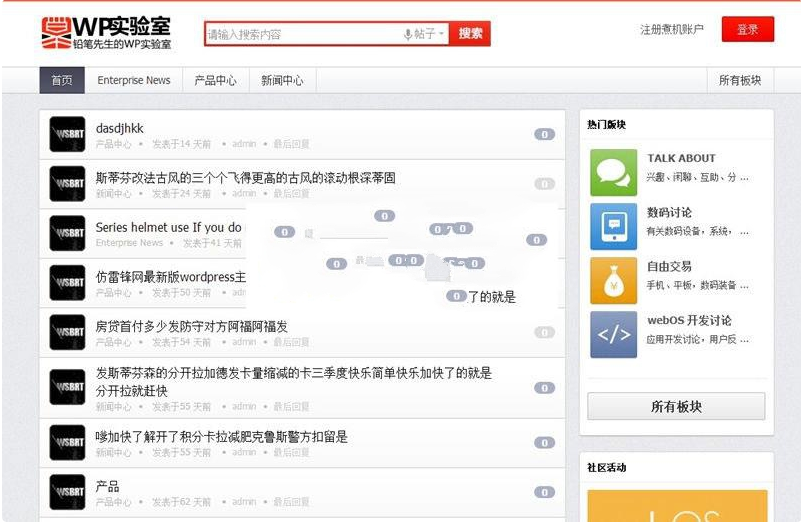This screenshot has width=801, height=525.
Task: Open the 数码讨论 board link
Action: coord(669,212)
